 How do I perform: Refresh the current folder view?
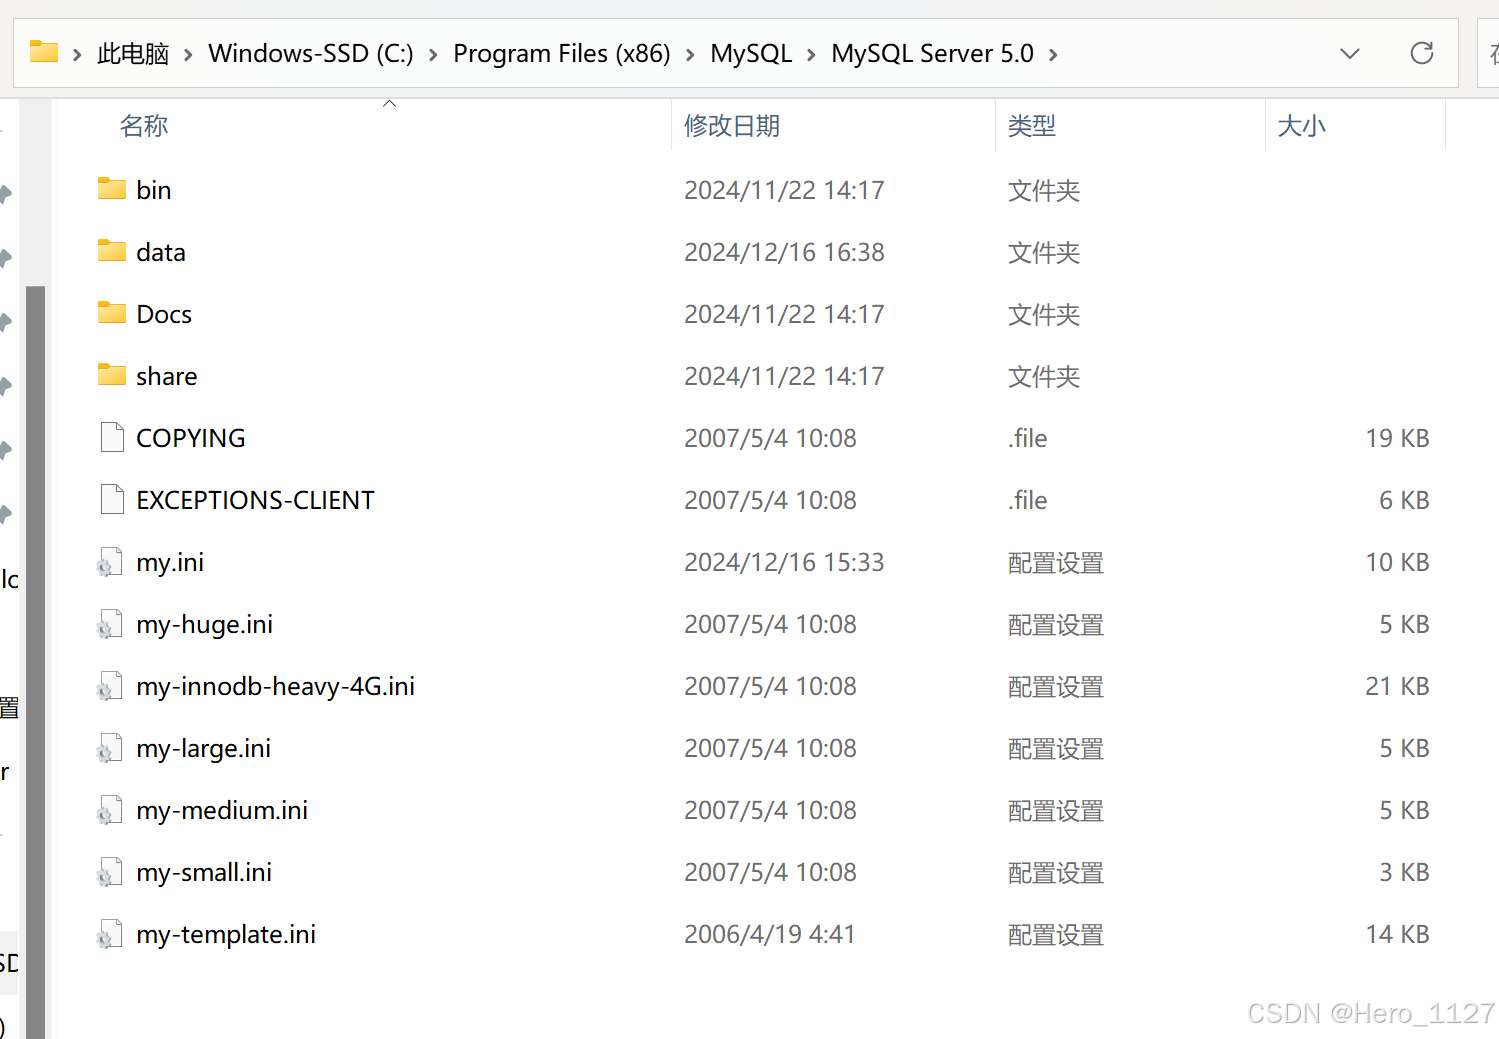[1421, 53]
